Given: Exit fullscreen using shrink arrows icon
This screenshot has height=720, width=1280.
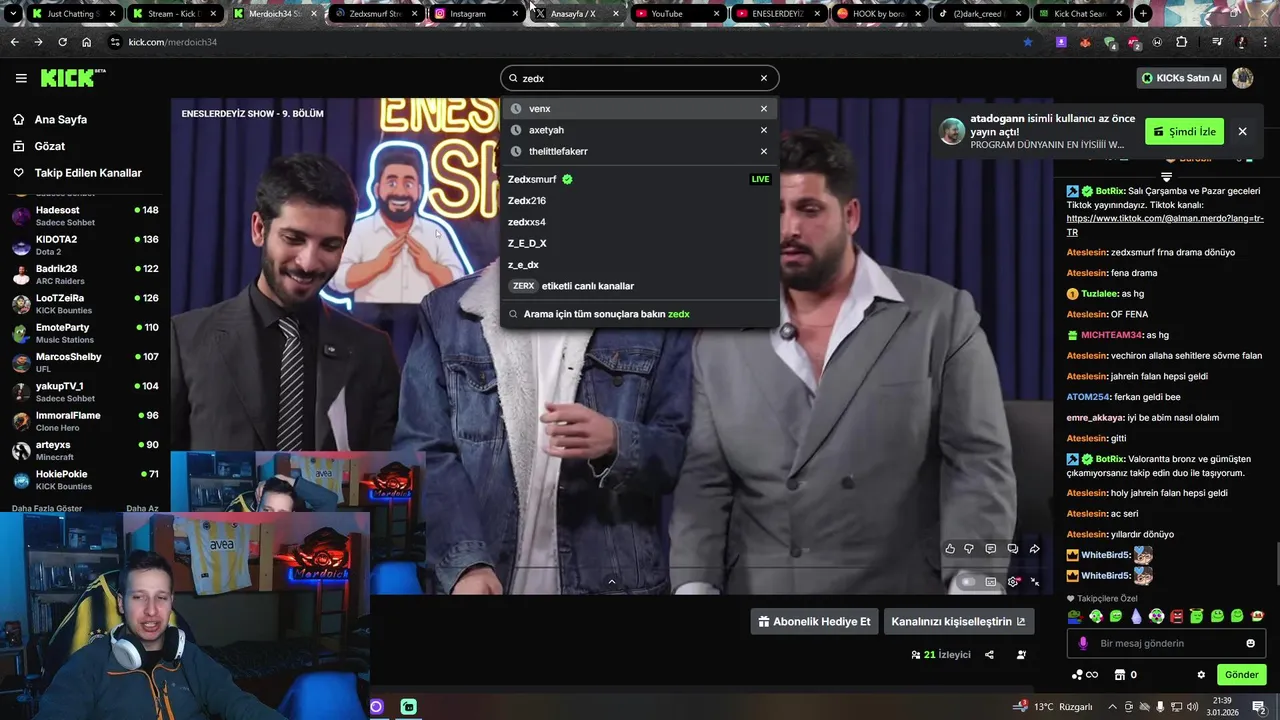Looking at the screenshot, I should [1035, 582].
